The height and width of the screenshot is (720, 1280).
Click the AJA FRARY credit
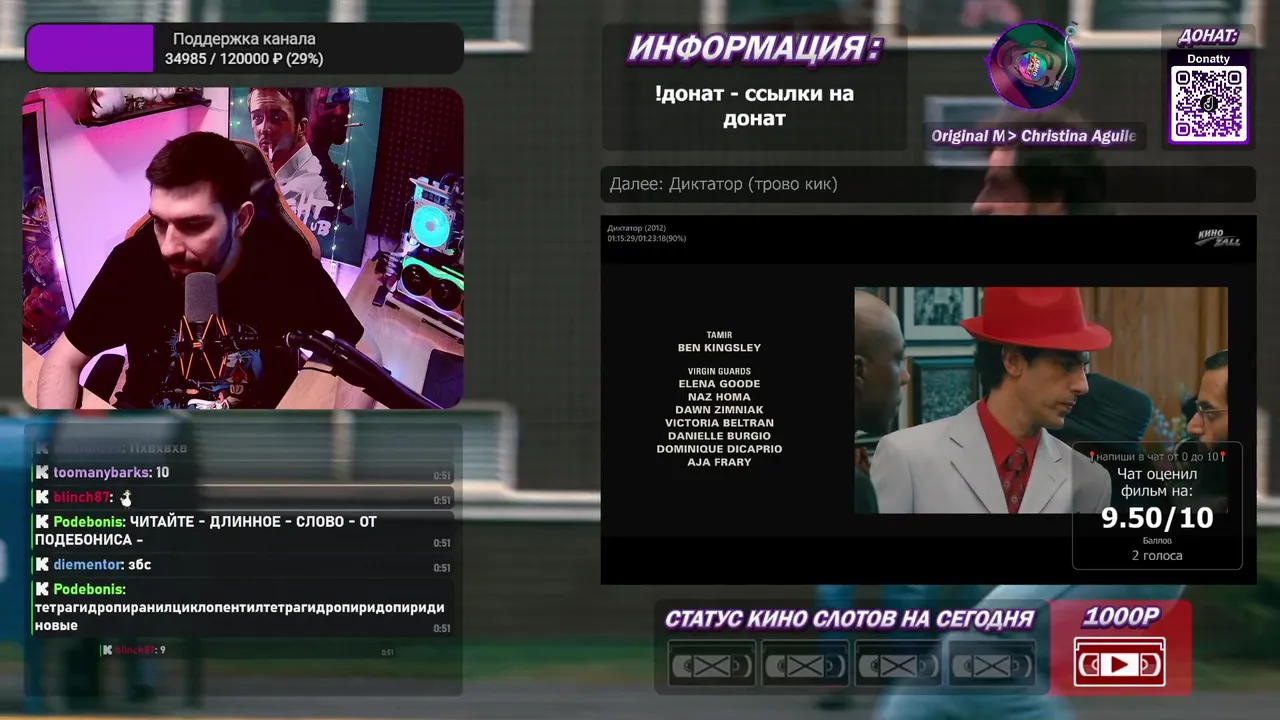pos(719,462)
